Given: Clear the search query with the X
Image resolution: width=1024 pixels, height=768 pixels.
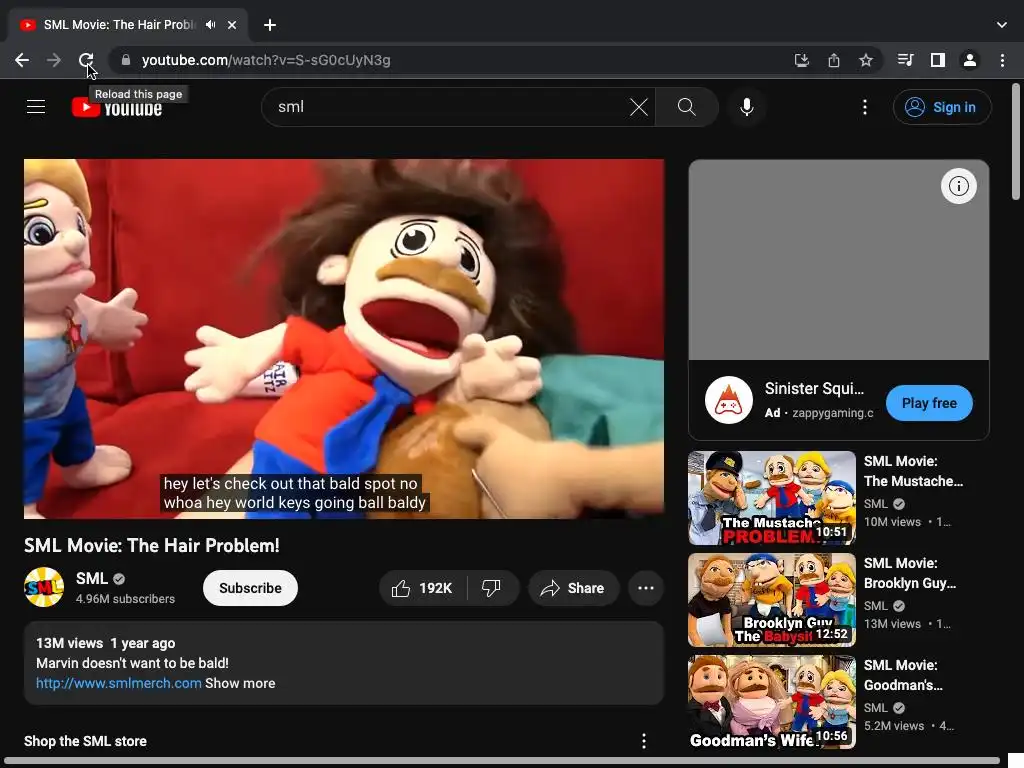Looking at the screenshot, I should pos(639,107).
